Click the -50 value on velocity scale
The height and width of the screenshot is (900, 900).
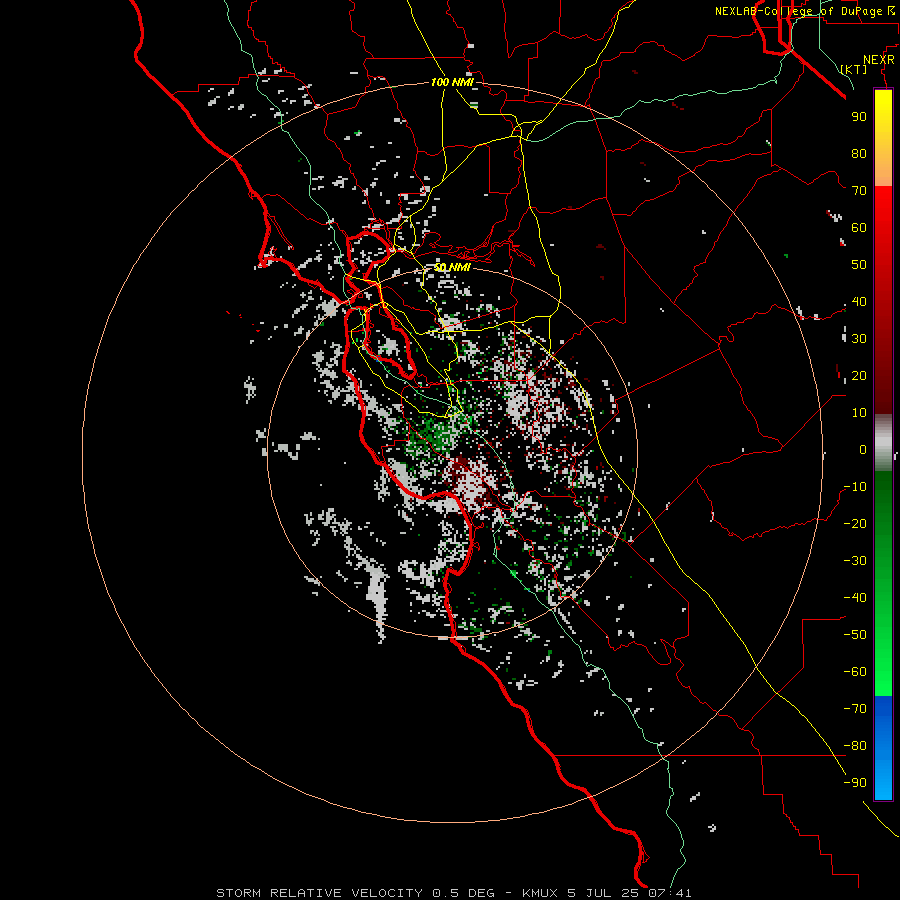[x=855, y=635]
